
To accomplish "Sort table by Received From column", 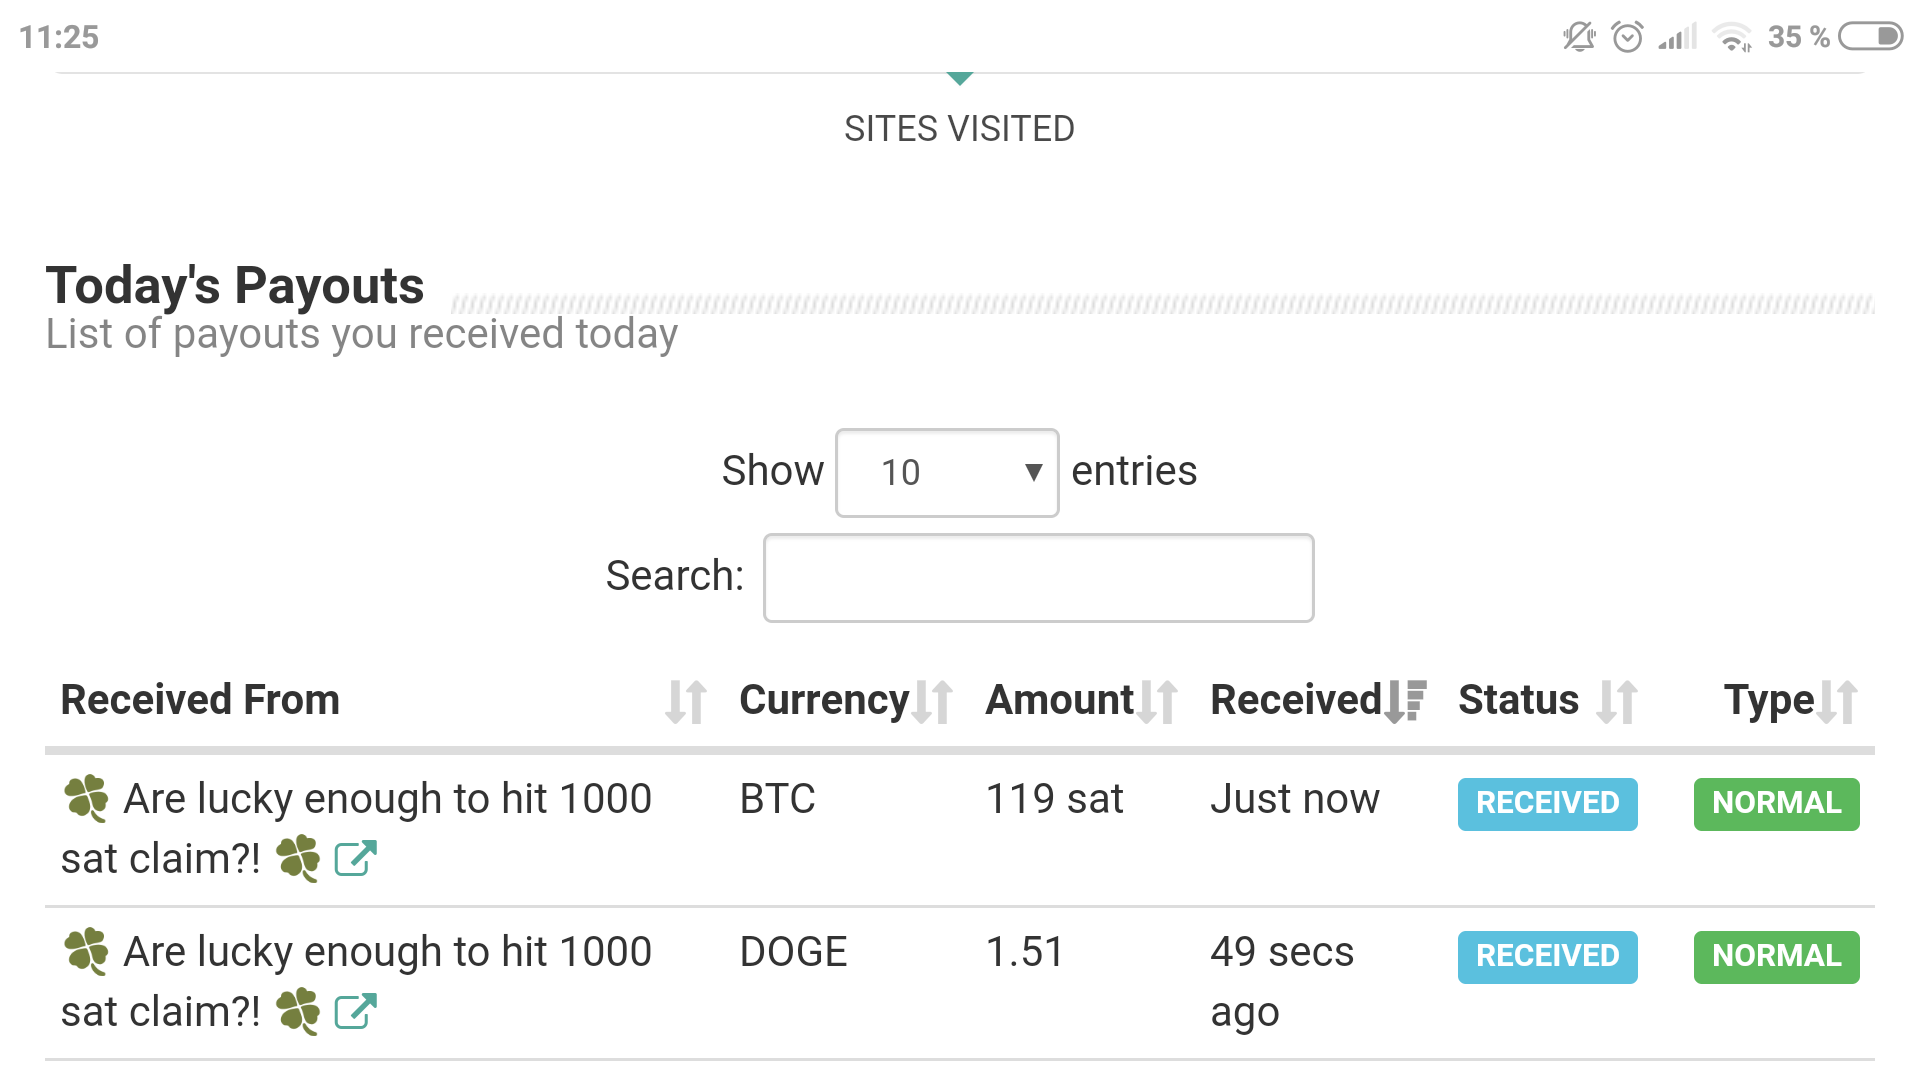I will click(686, 701).
